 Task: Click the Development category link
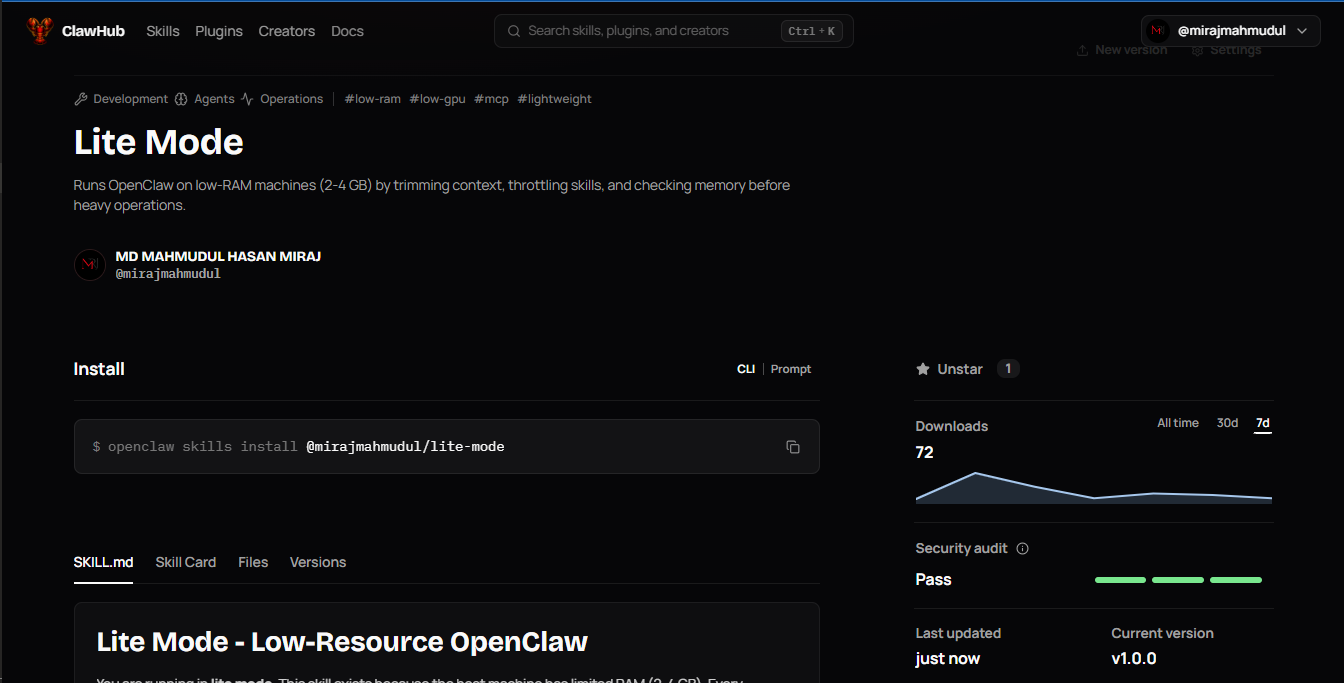[130, 99]
